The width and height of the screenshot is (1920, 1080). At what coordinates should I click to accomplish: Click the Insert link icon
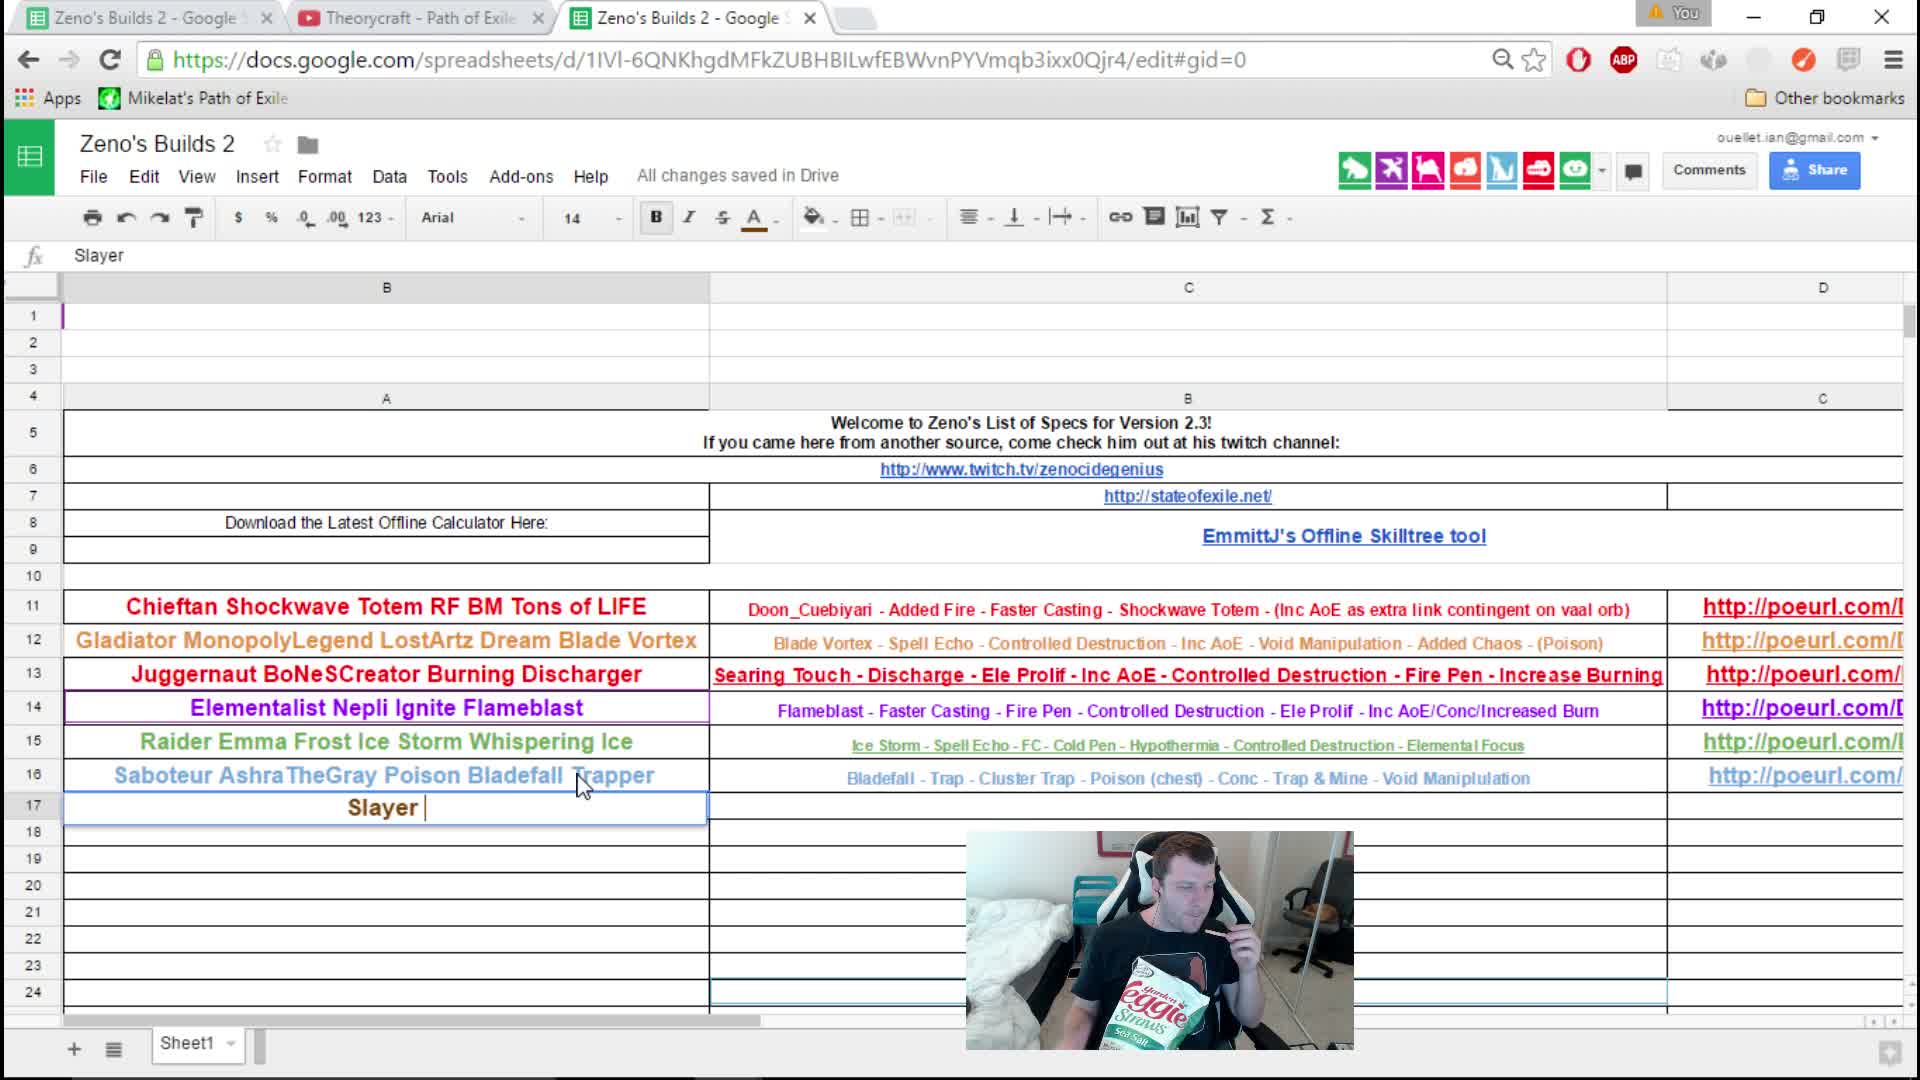(1121, 217)
